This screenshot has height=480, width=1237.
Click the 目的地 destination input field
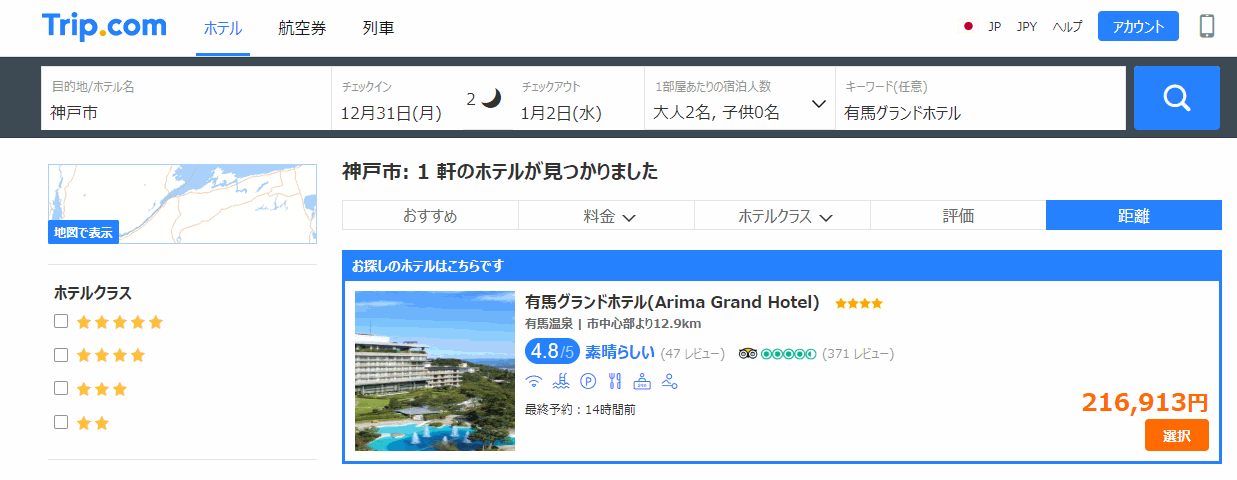(x=186, y=98)
